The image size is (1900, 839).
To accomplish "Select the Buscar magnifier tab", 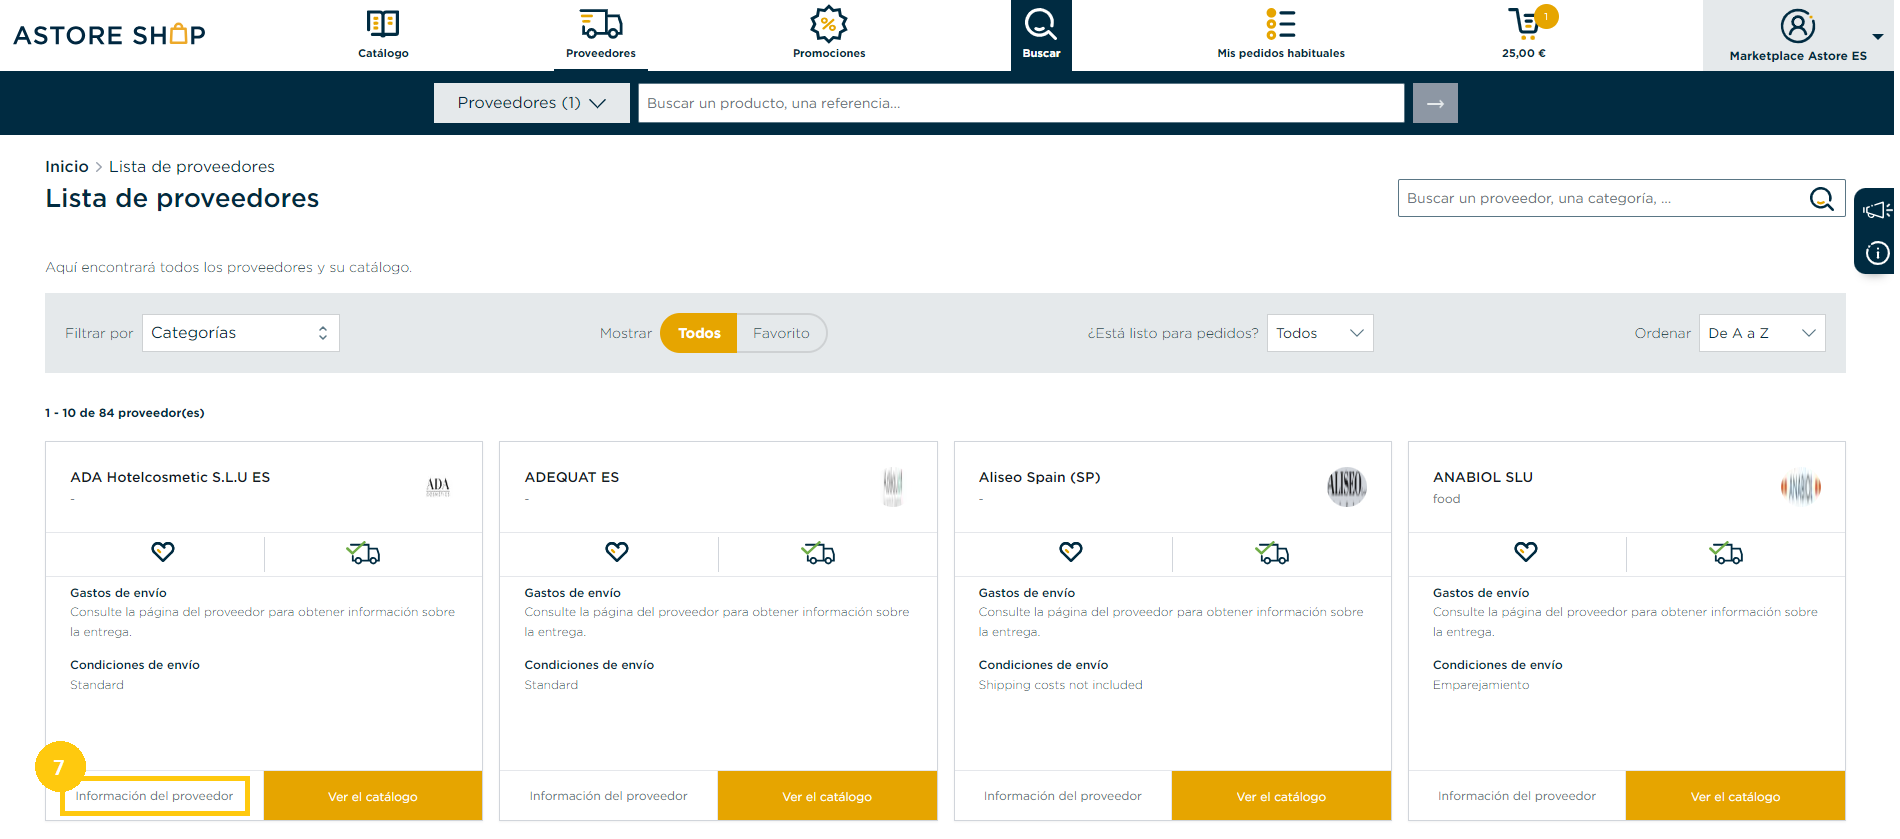I will (x=1041, y=35).
